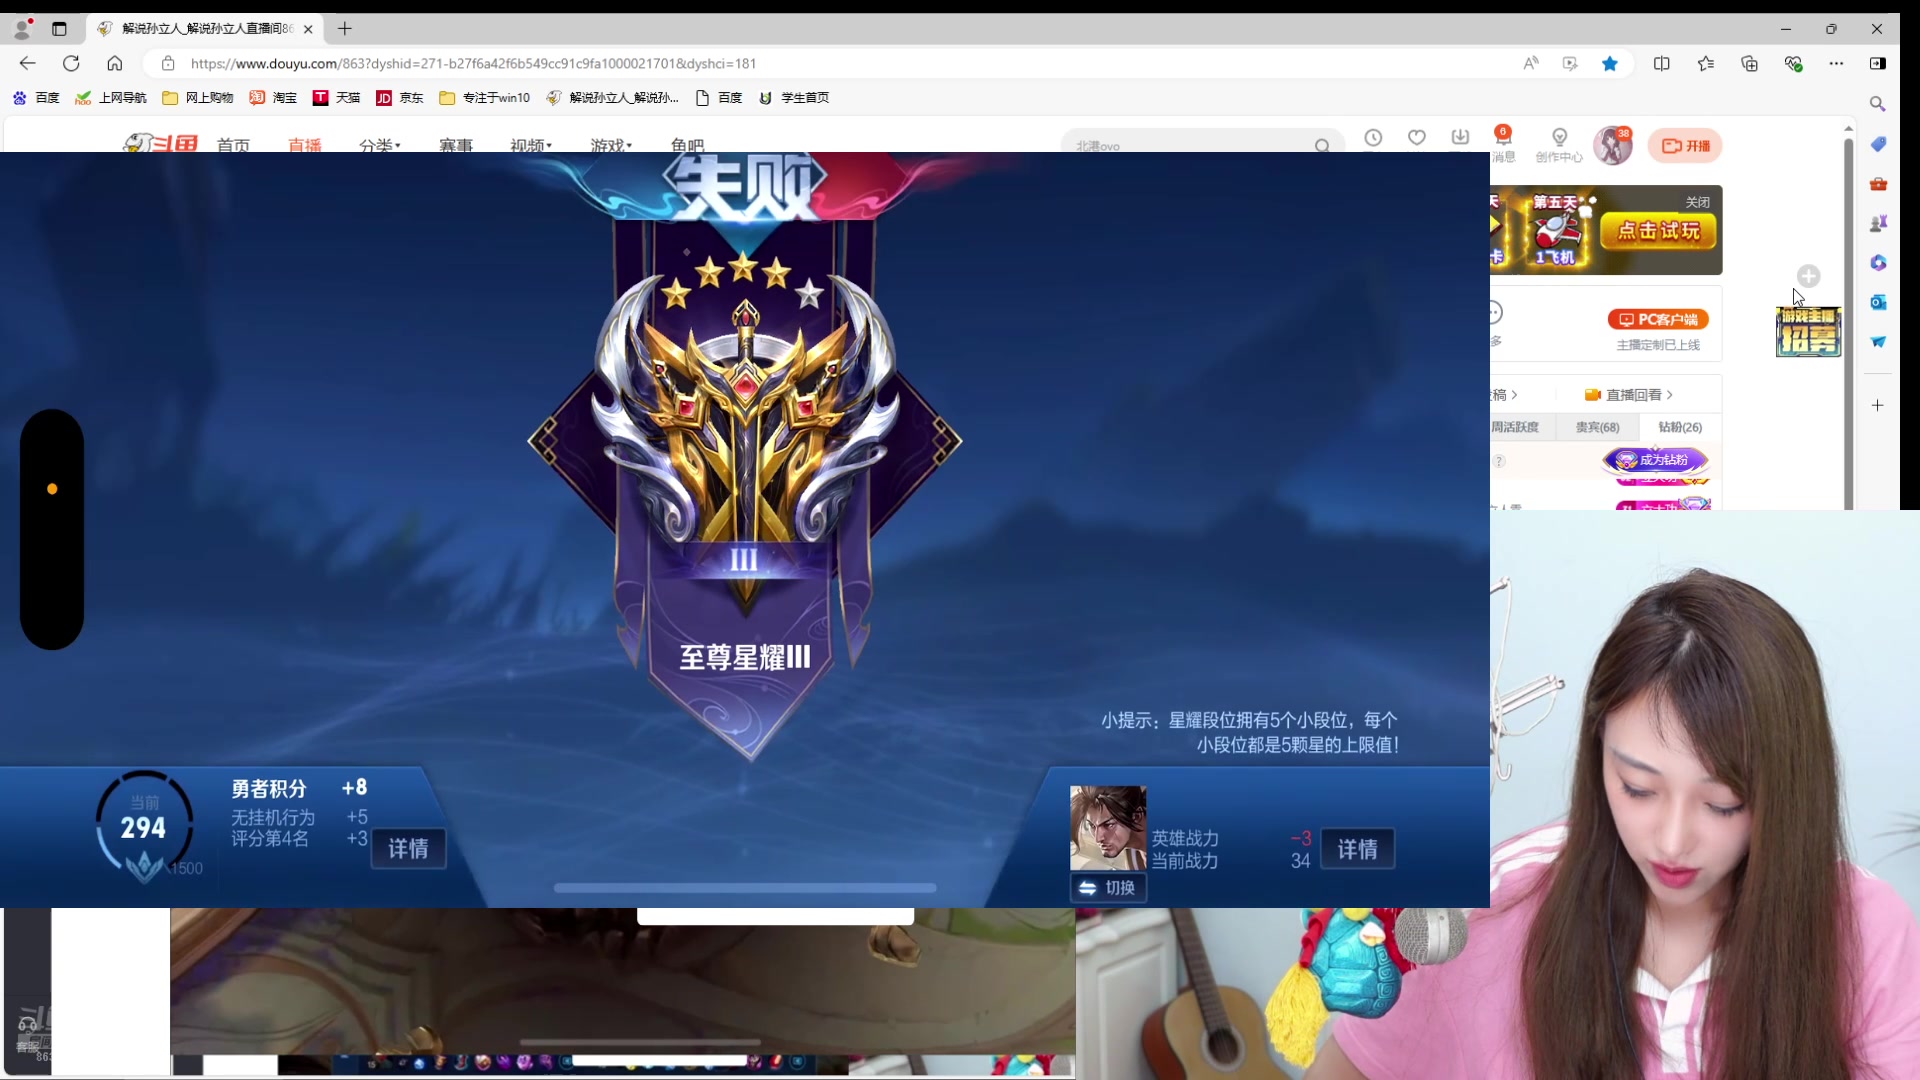Select the 贵宾(68) tab
The width and height of the screenshot is (1920, 1080).
(1597, 427)
